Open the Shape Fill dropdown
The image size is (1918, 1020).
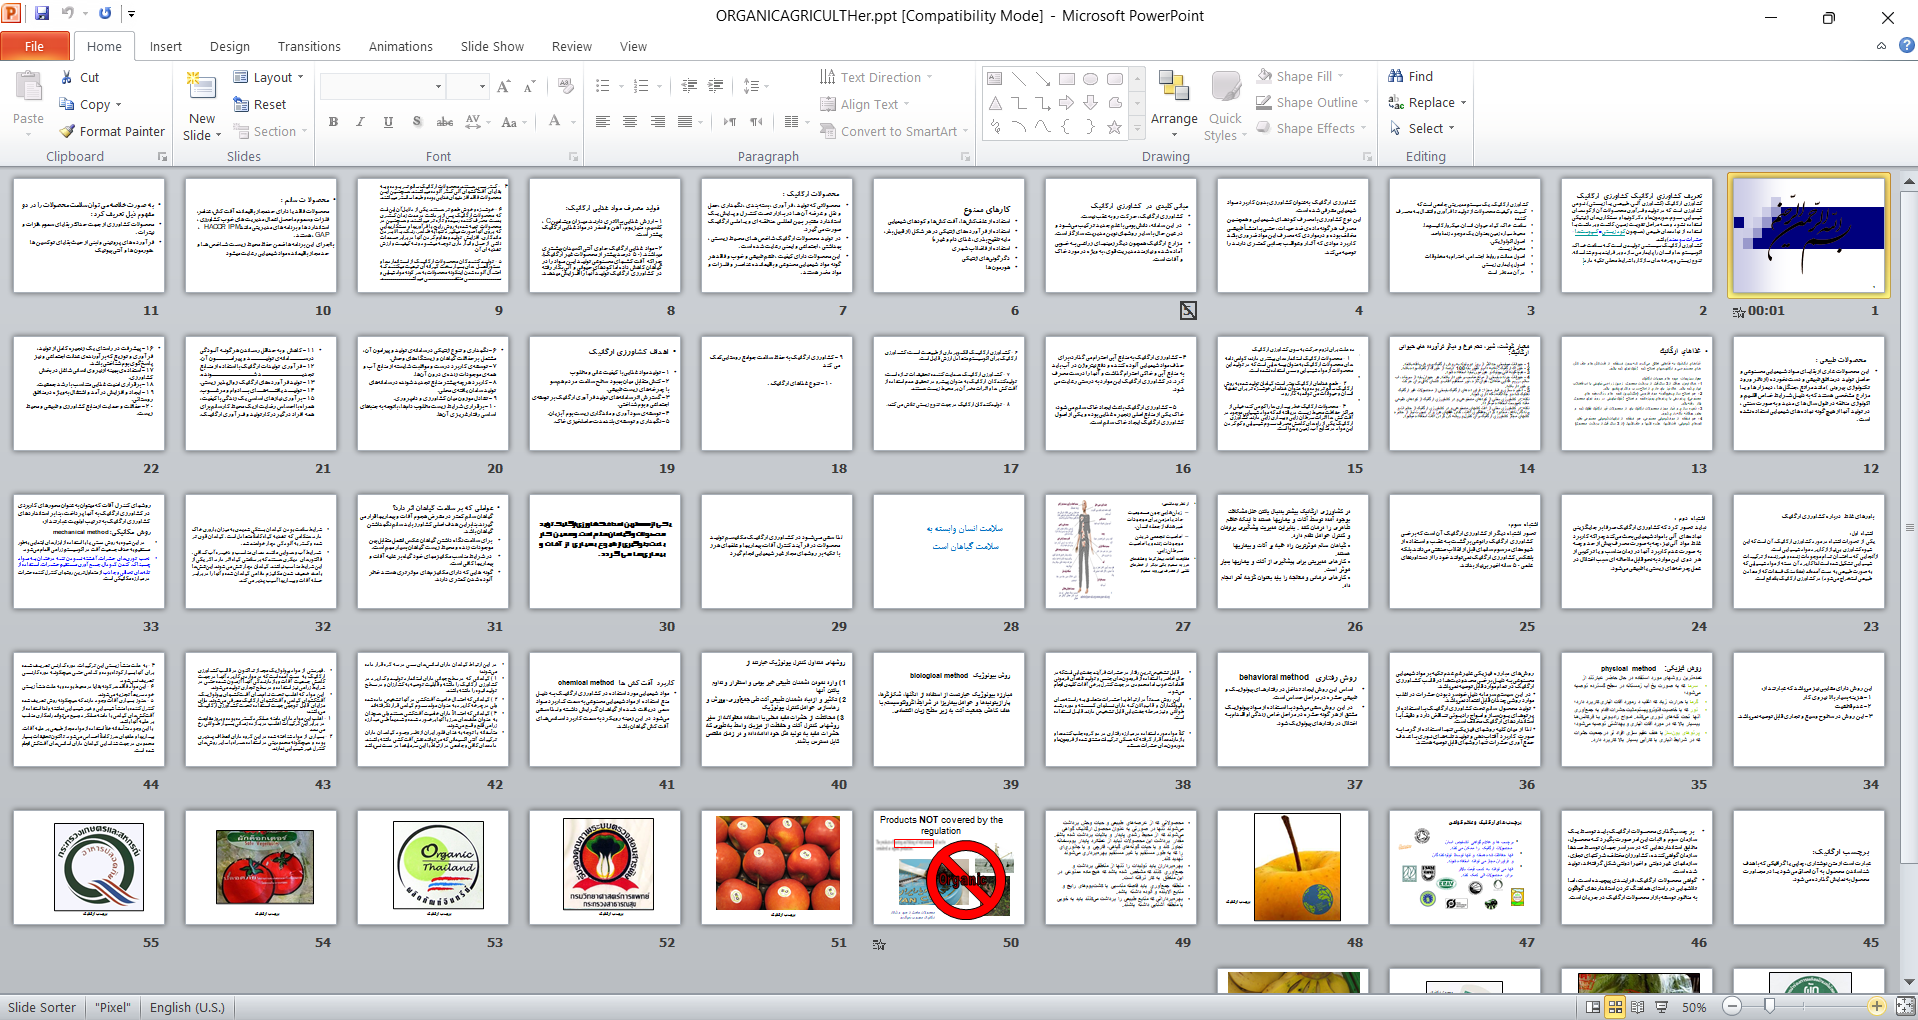(x=1300, y=76)
